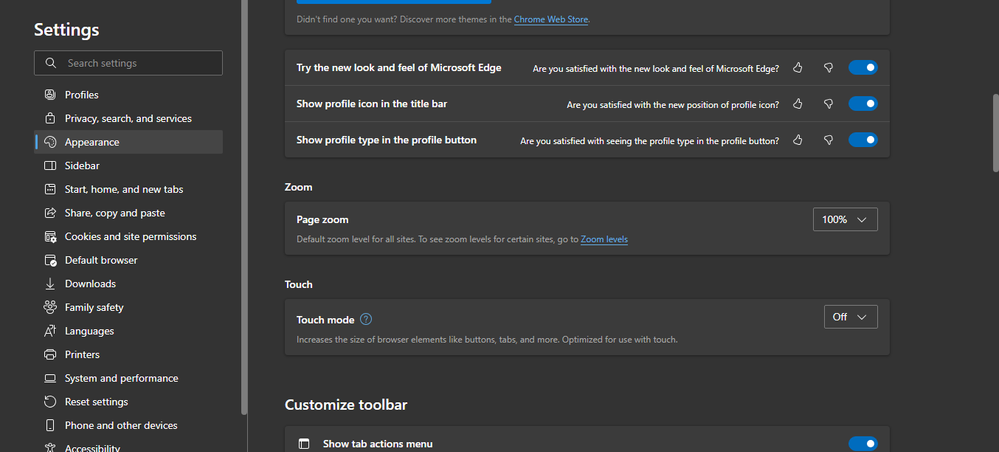Go to Cookies and site permissions
This screenshot has height=452, width=999.
[130, 237]
